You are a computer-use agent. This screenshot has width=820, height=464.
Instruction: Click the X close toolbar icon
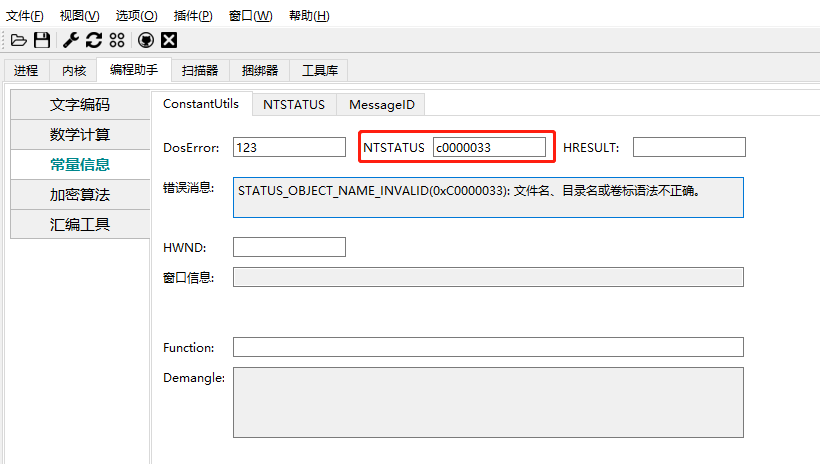coord(169,40)
